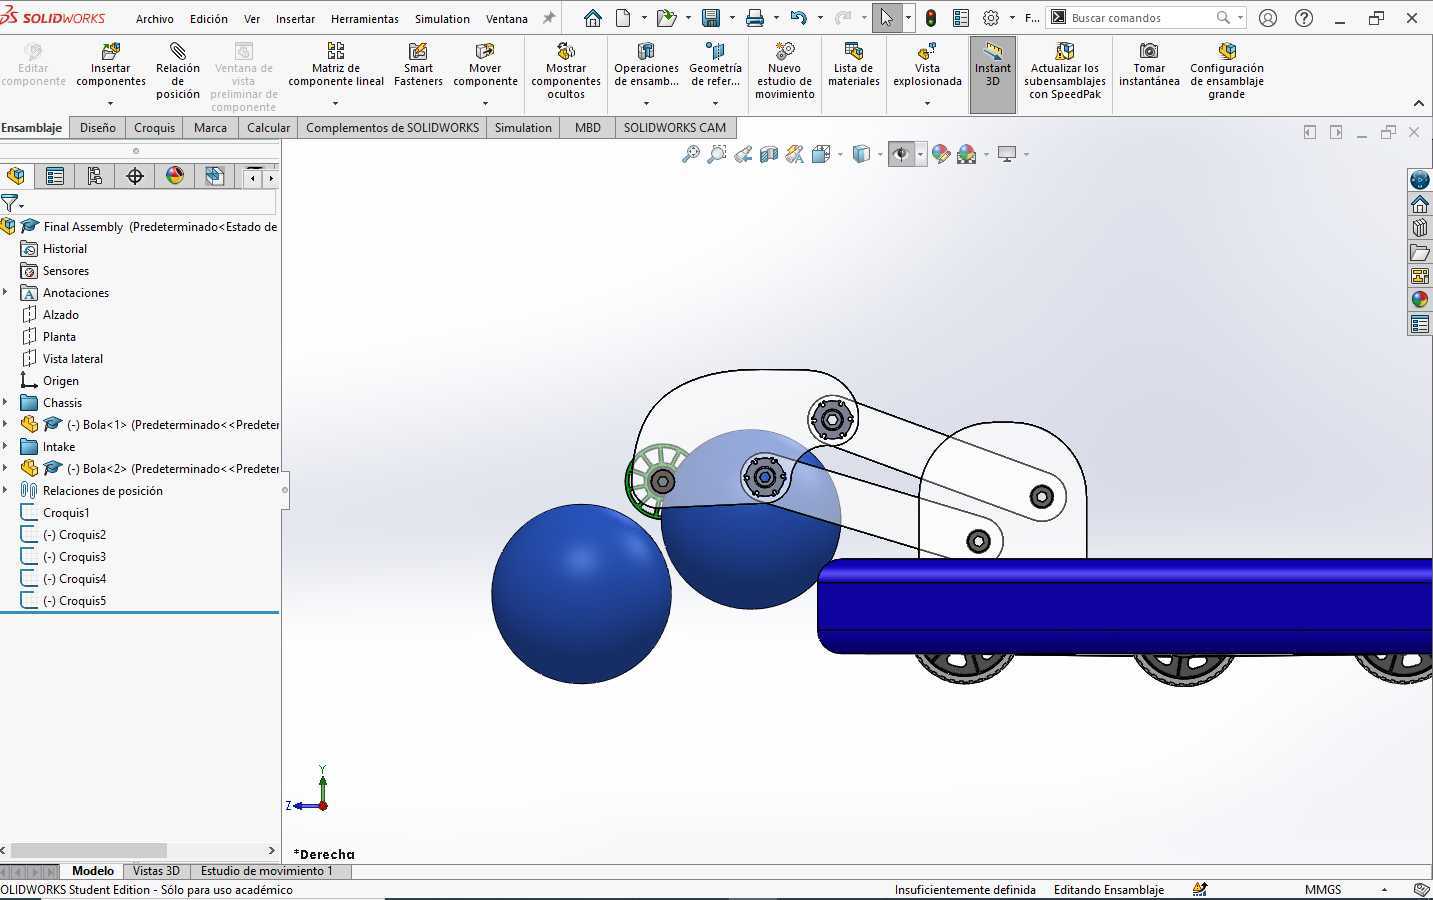Expand the Chassis folder
Viewport: 1433px width, 900px height.
coord(6,403)
